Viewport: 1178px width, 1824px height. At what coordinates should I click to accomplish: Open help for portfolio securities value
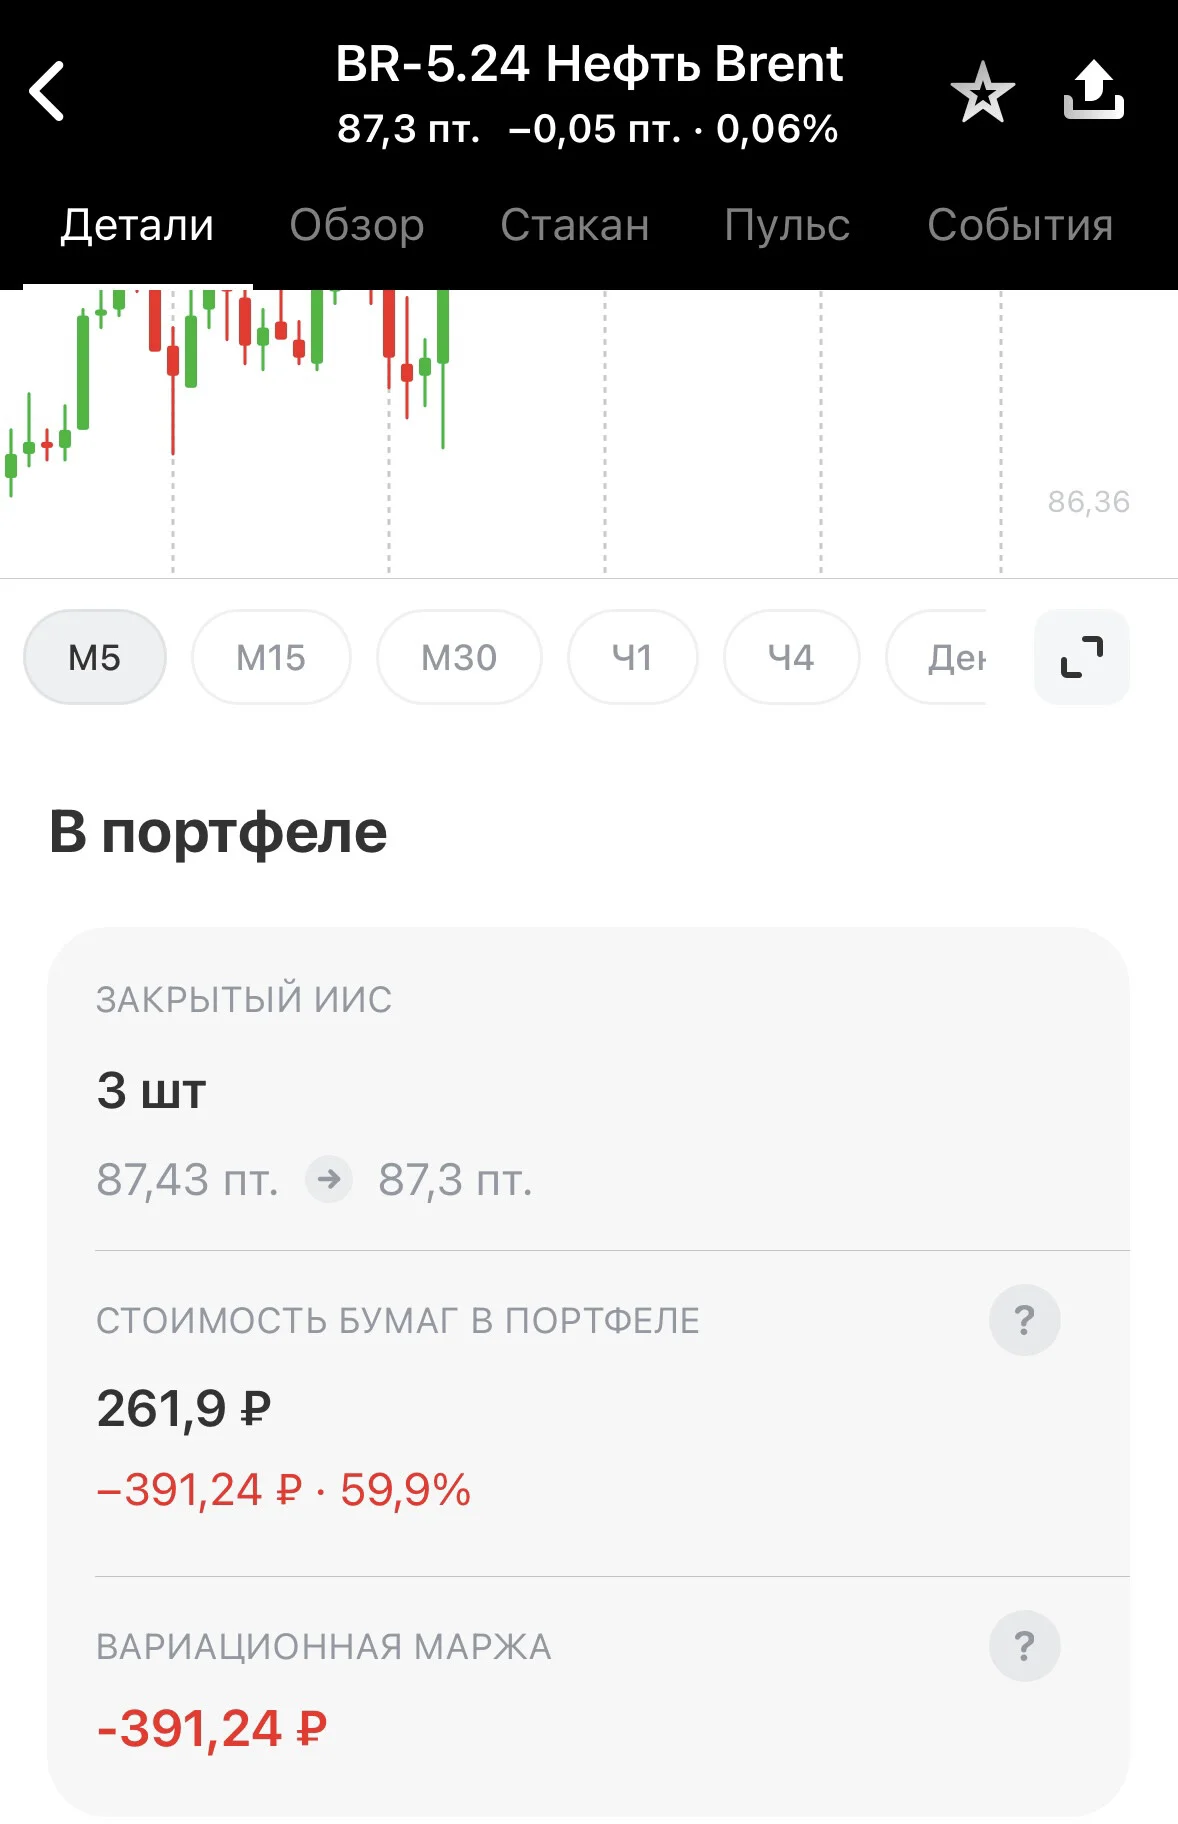1024,1320
